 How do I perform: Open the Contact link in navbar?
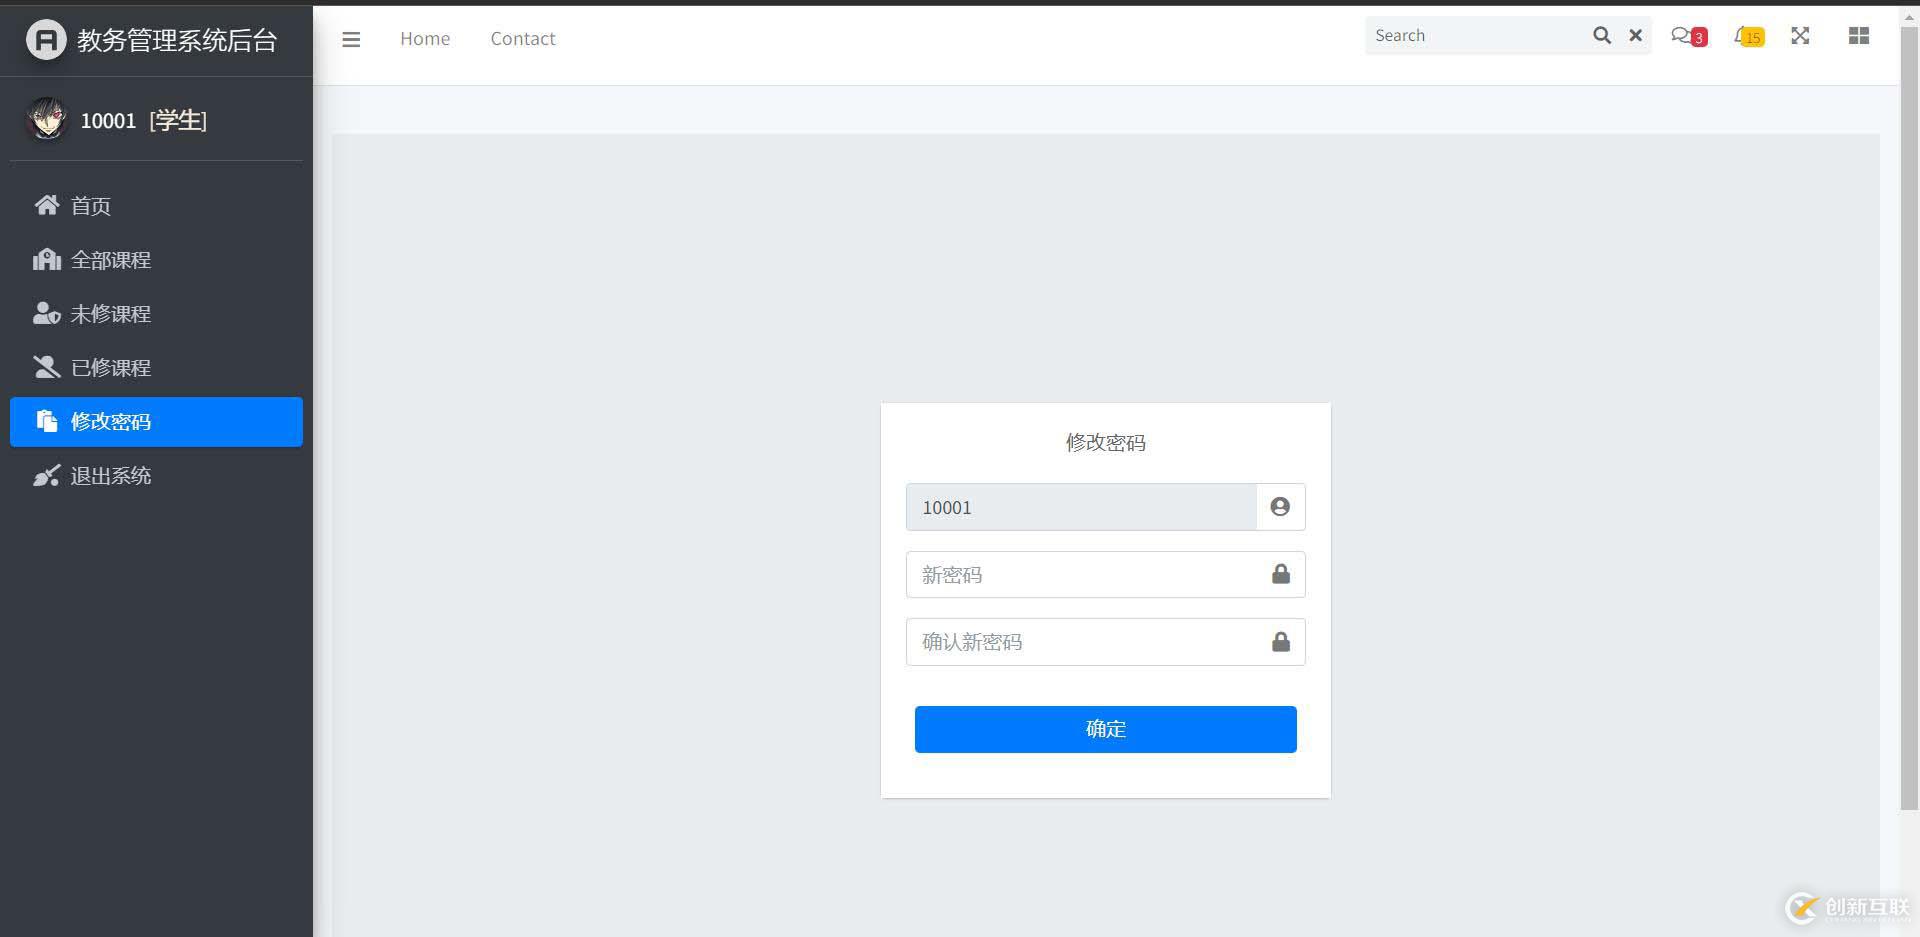[x=522, y=39]
